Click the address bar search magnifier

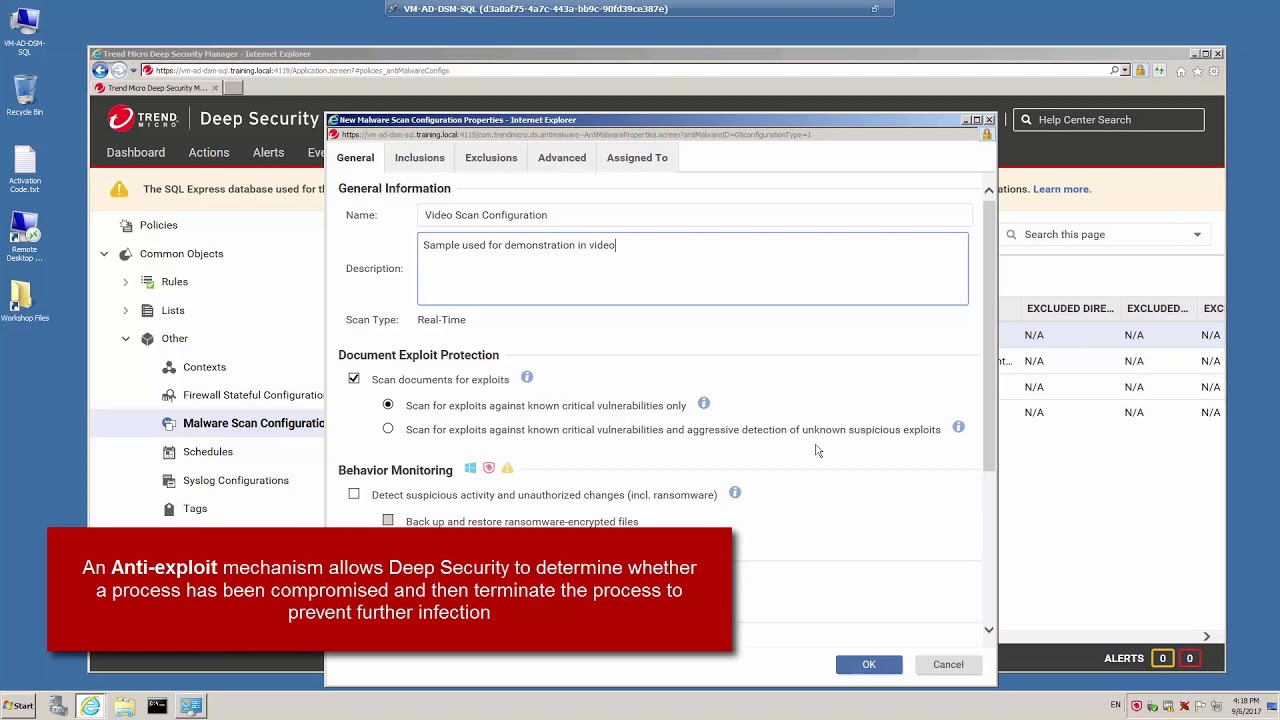click(x=1114, y=70)
